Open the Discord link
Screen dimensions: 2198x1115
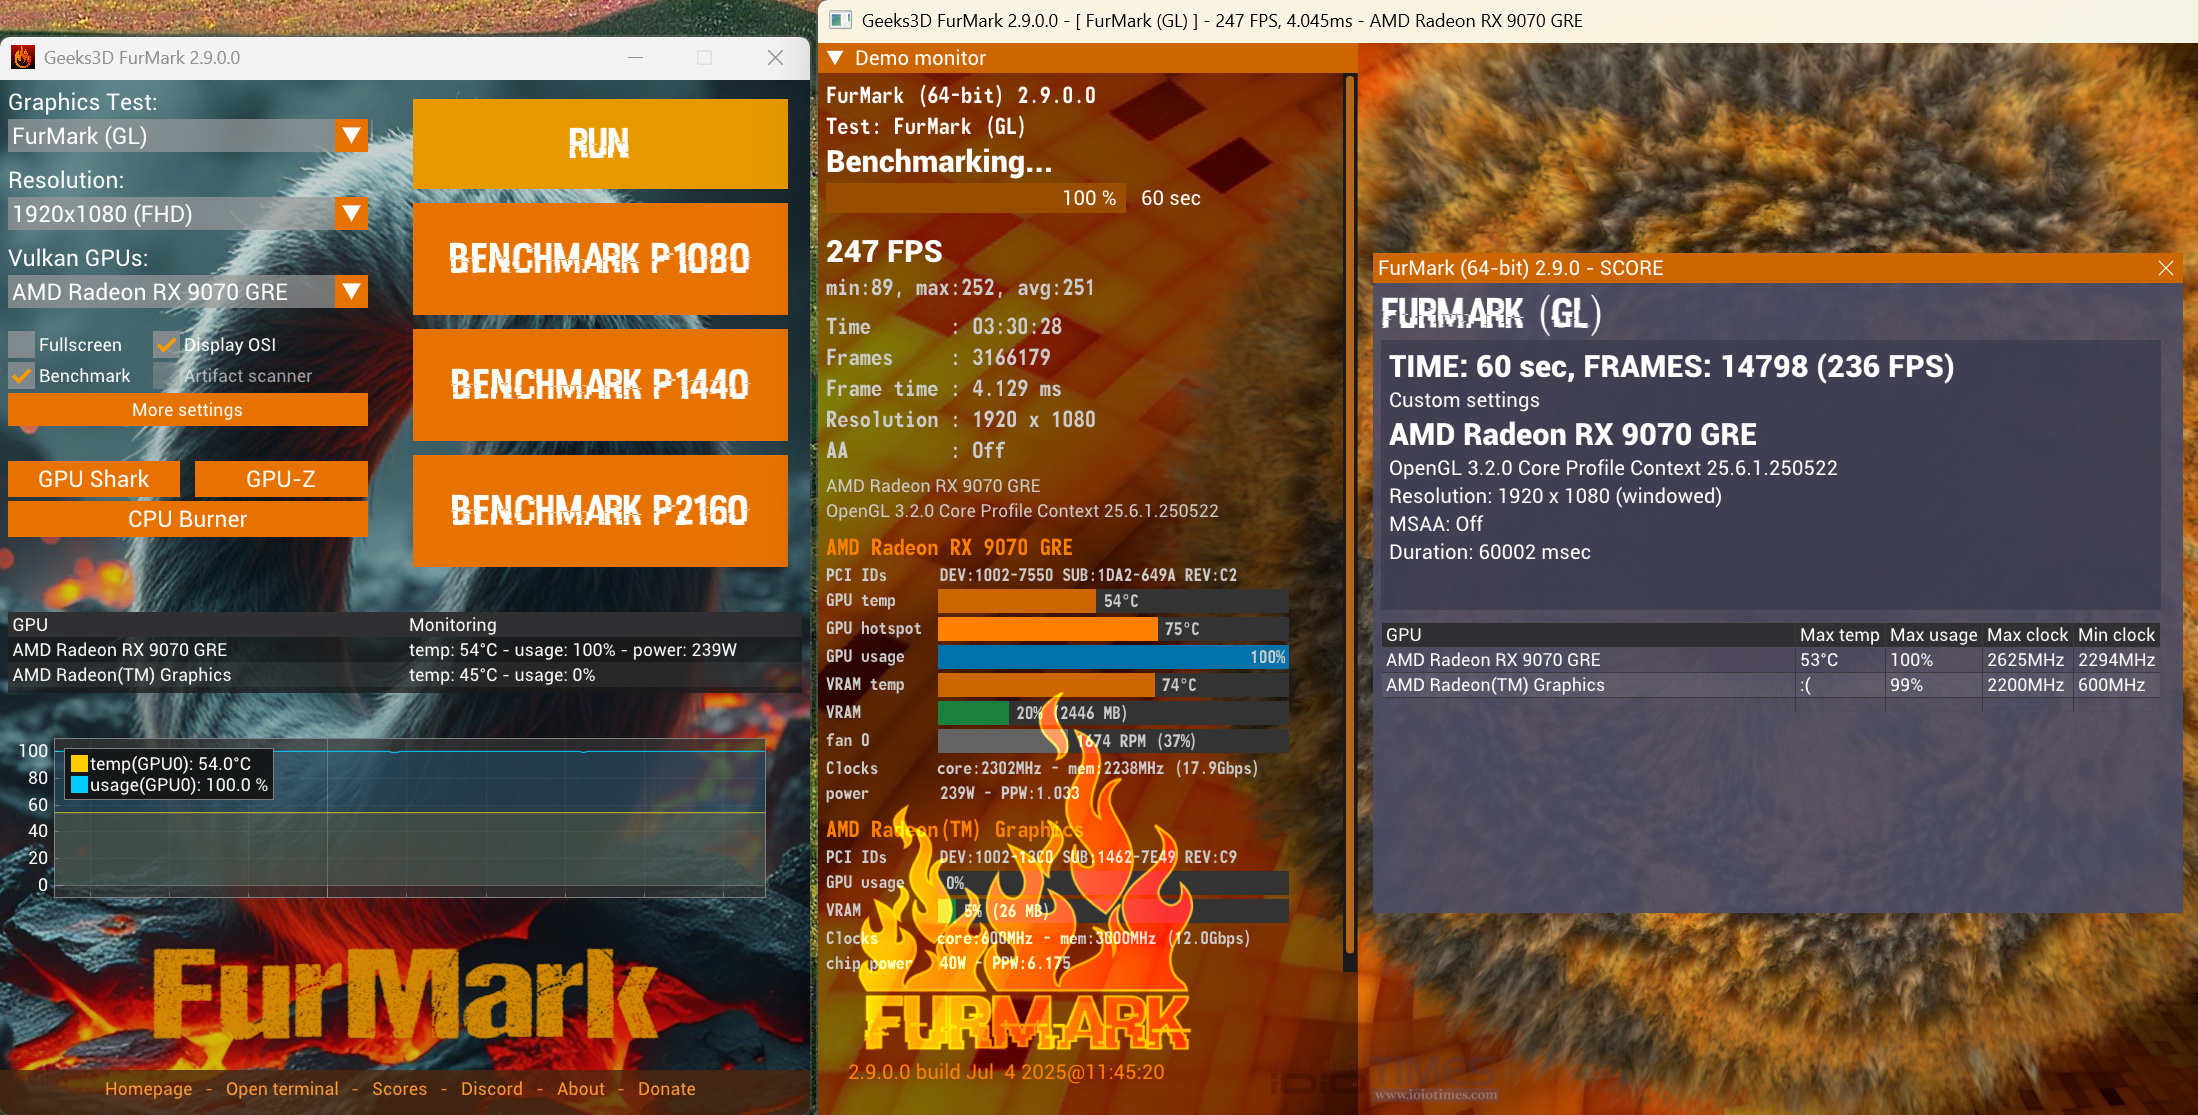pyautogui.click(x=492, y=1088)
